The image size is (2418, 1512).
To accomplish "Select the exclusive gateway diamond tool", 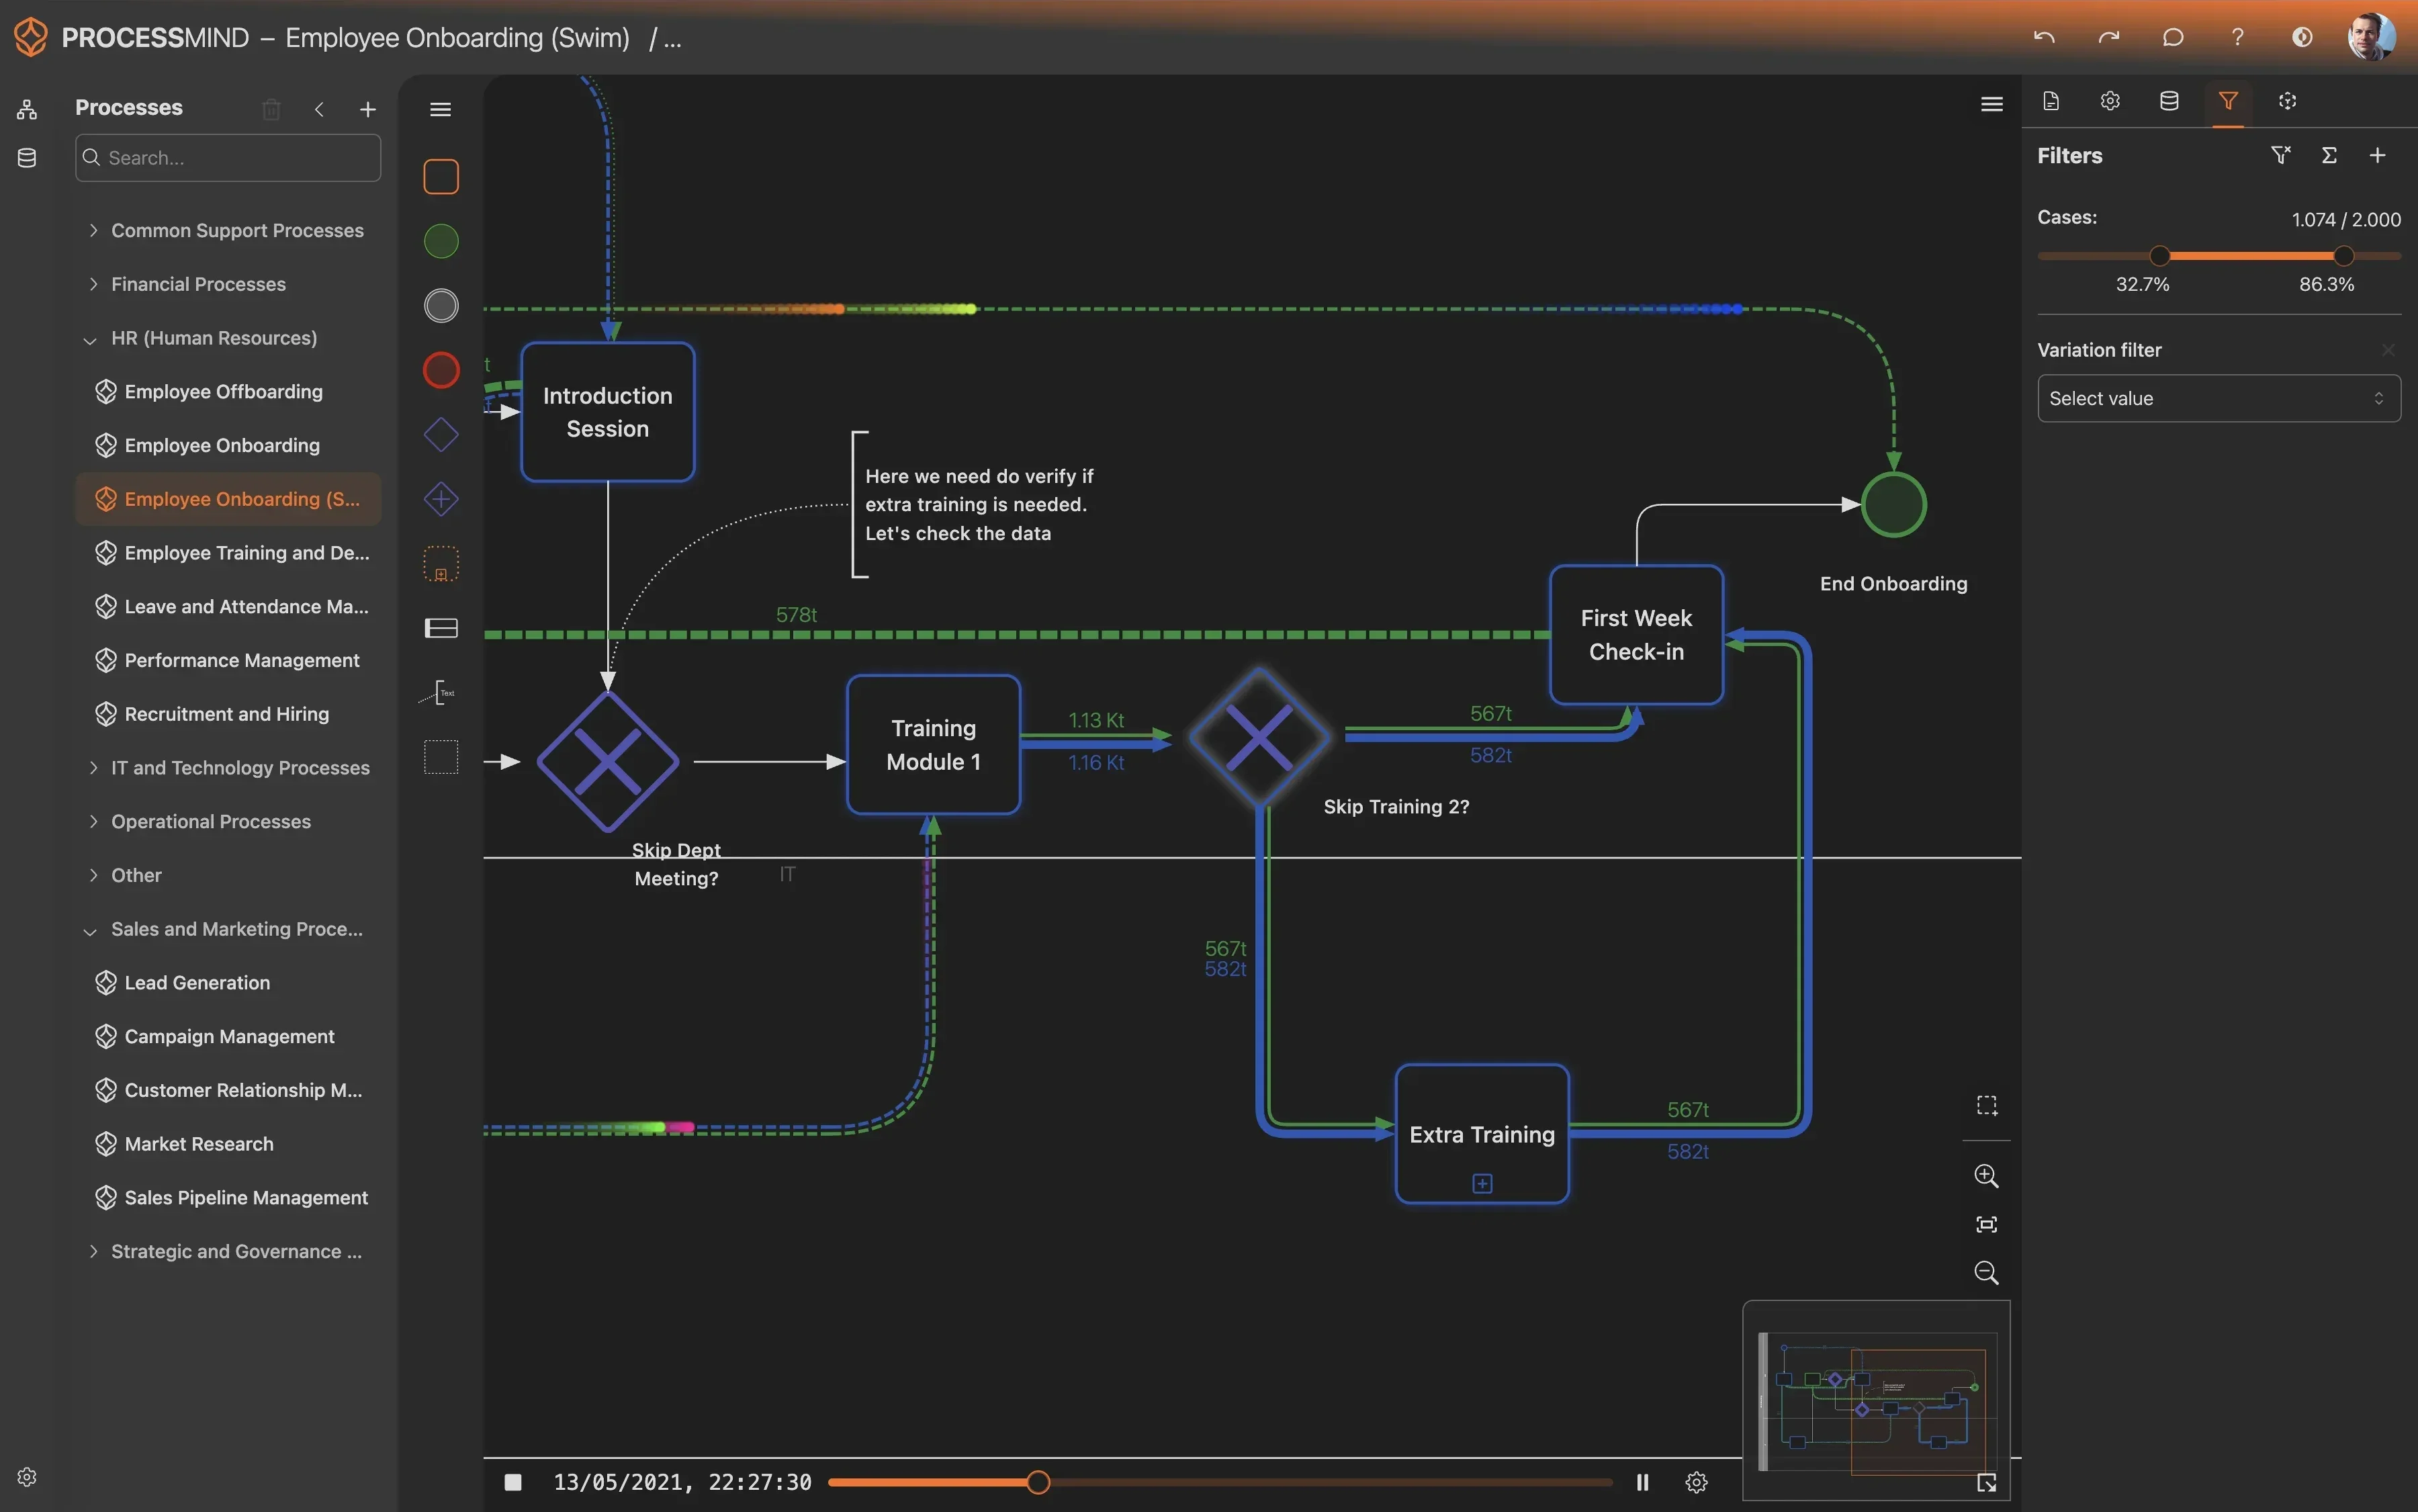I will [x=441, y=435].
